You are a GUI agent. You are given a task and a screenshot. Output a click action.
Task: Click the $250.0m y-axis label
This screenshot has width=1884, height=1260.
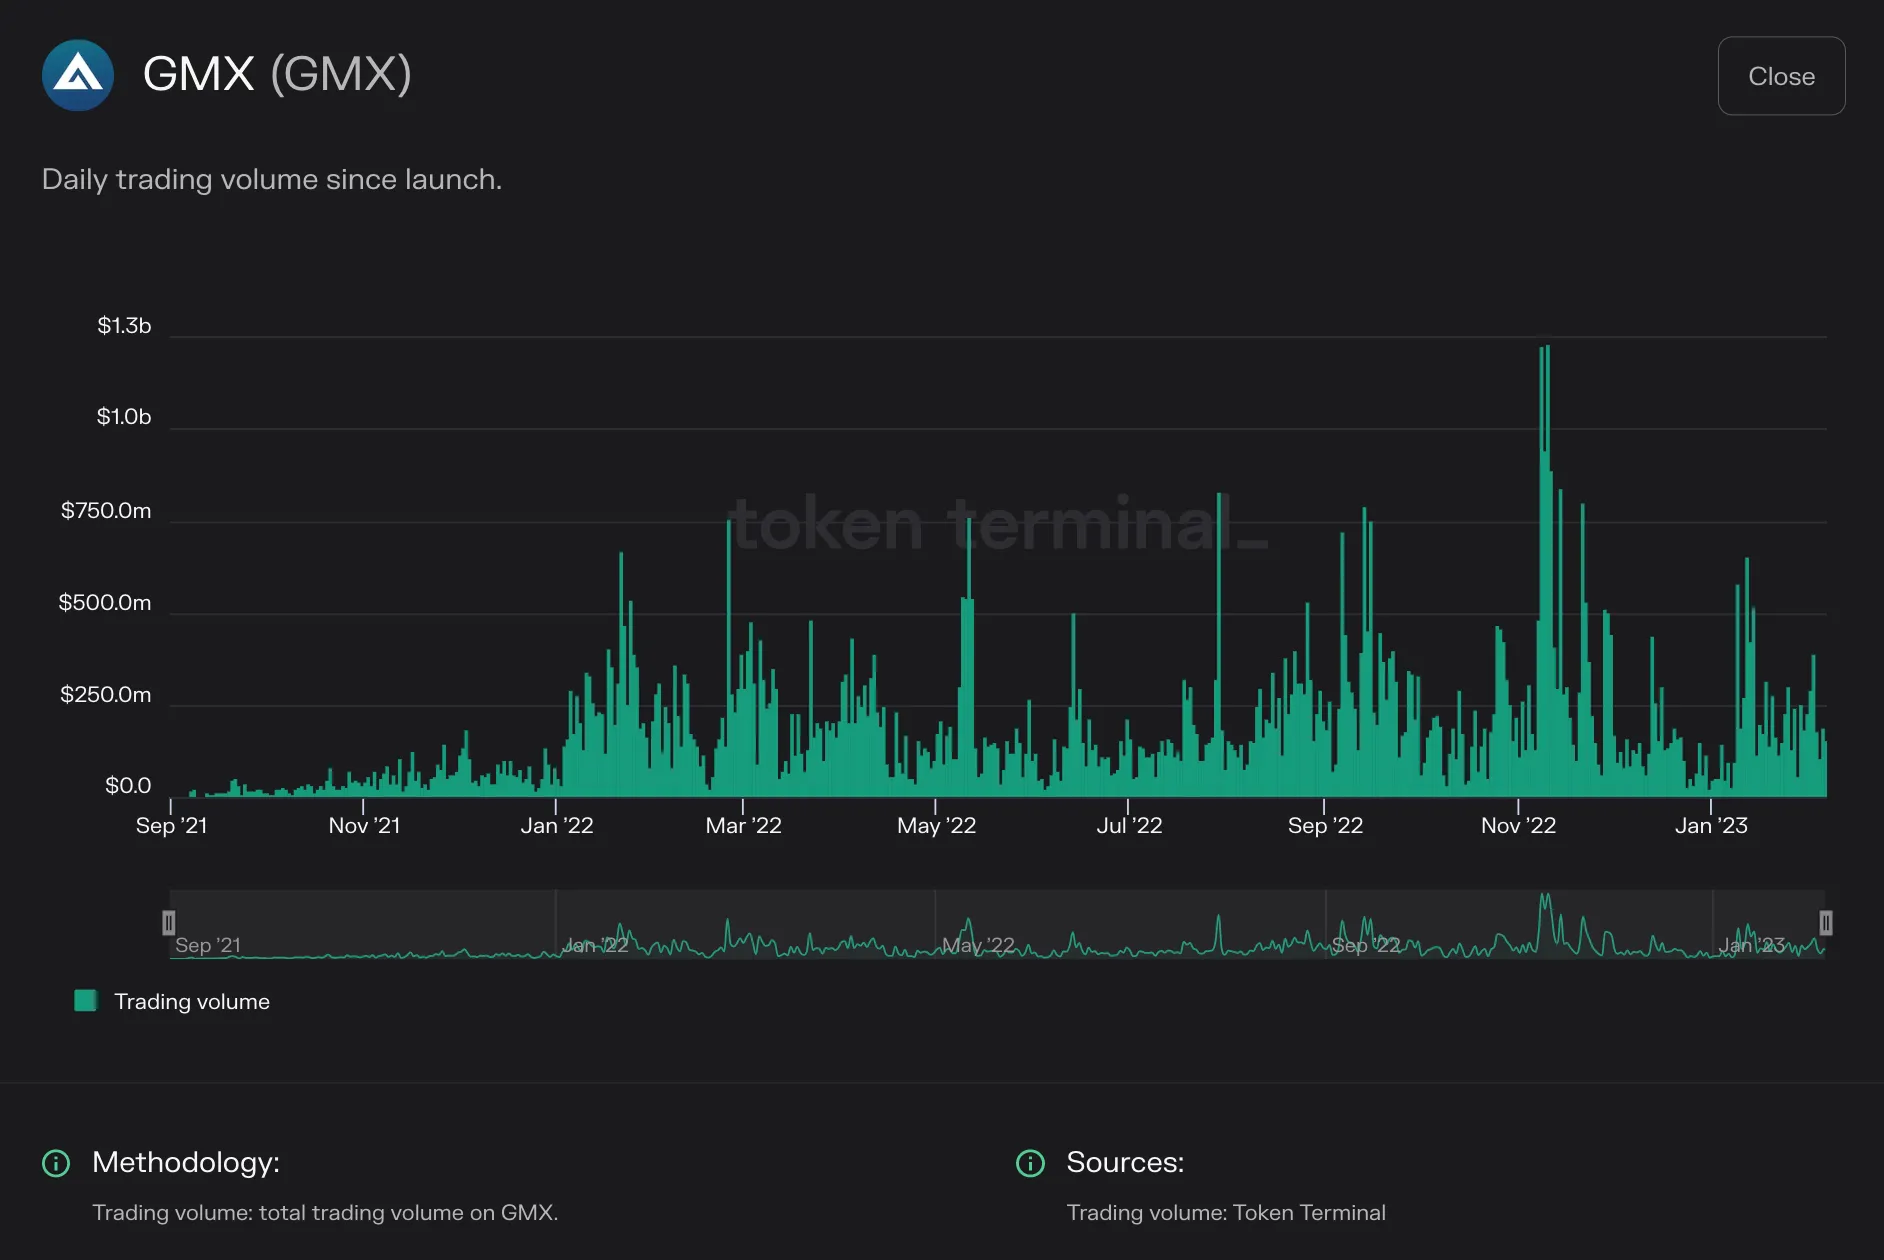tap(106, 694)
